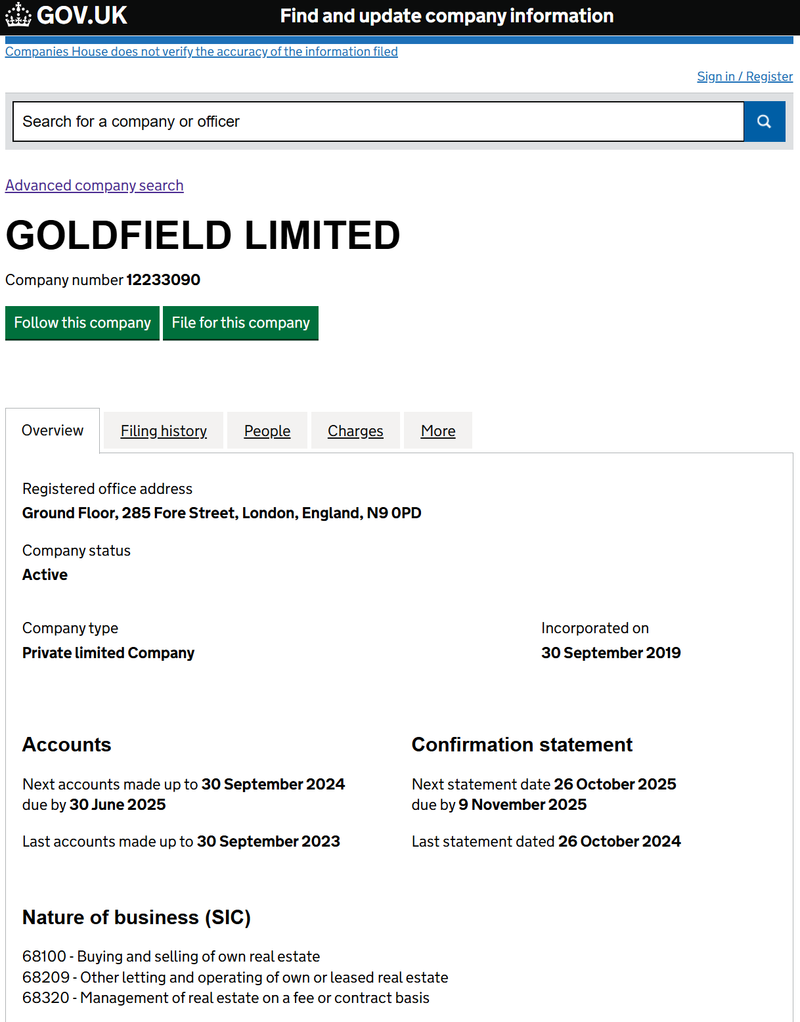The width and height of the screenshot is (800, 1022).
Task: Click the GOV.UK crown logo
Action: [x=18, y=15]
